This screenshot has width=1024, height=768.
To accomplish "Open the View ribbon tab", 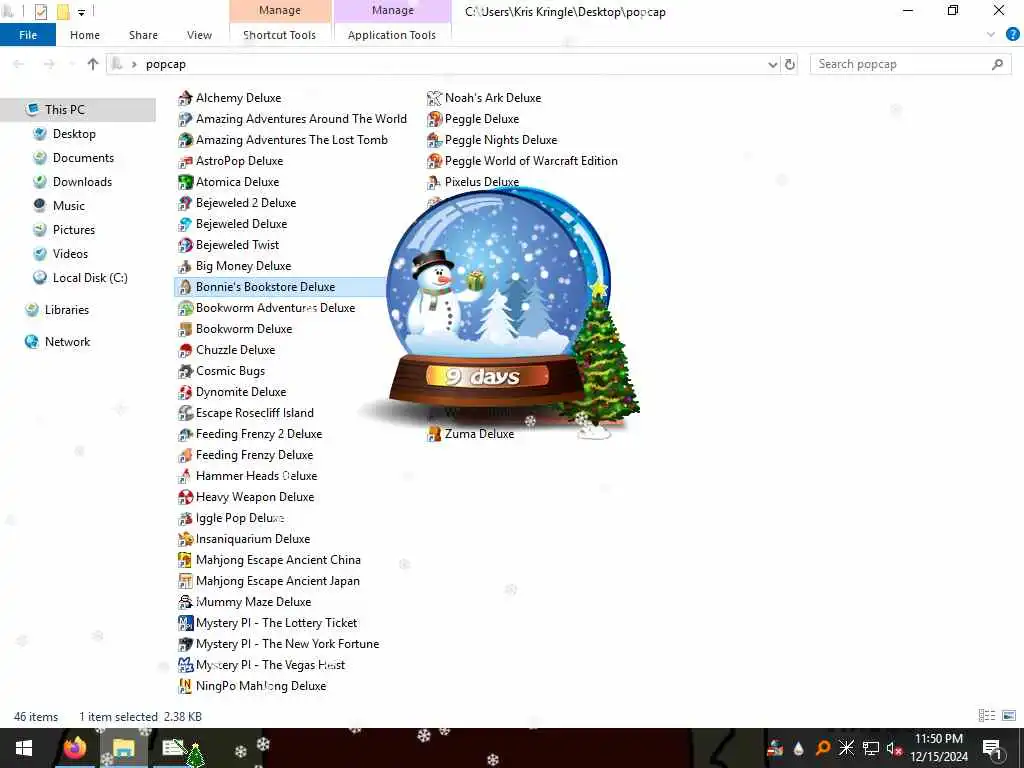I will coord(199,35).
